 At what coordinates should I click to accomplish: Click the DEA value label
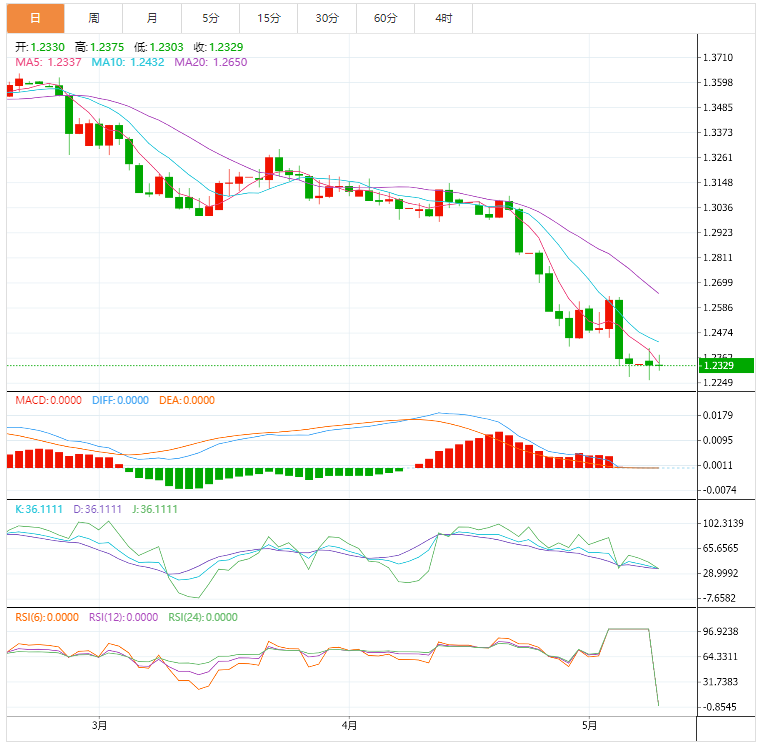tap(187, 400)
